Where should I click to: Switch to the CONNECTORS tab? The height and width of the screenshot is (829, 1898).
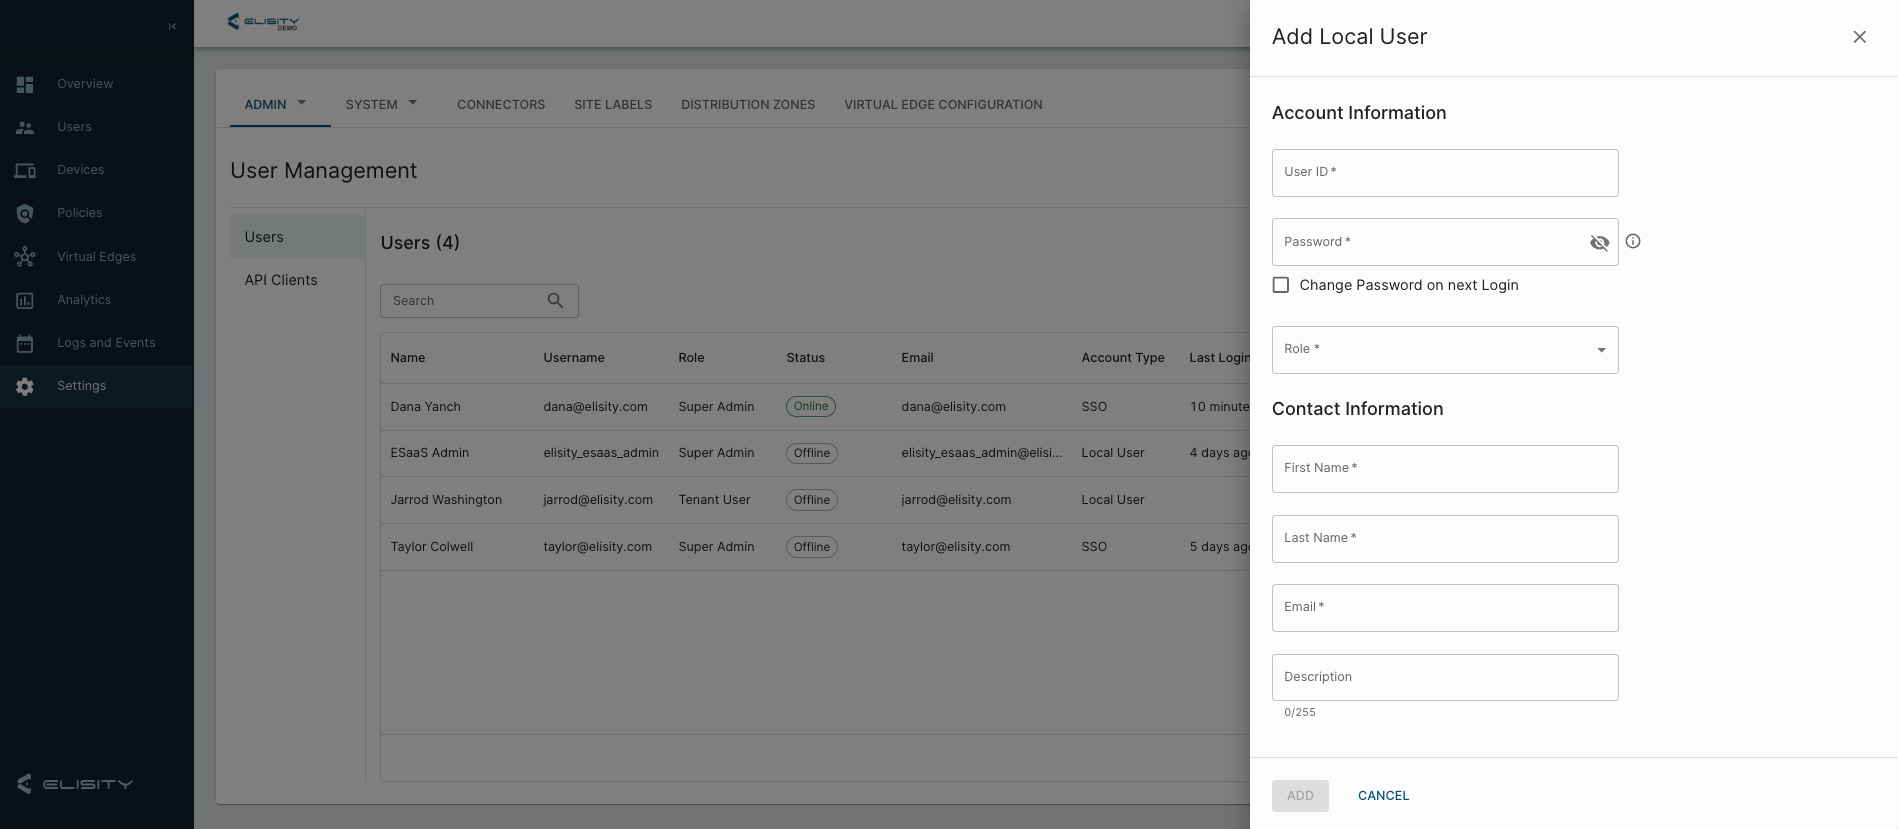click(x=501, y=105)
